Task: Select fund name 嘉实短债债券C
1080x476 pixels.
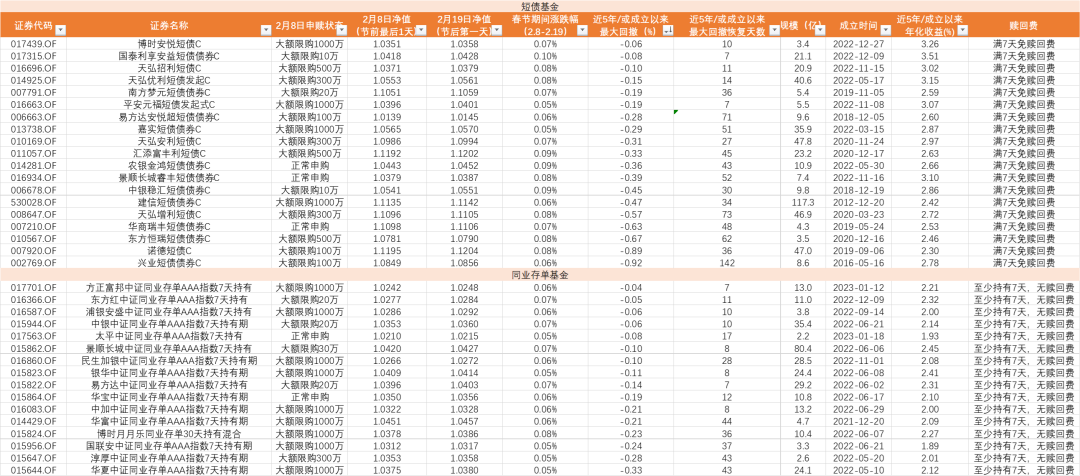Action: (169, 129)
